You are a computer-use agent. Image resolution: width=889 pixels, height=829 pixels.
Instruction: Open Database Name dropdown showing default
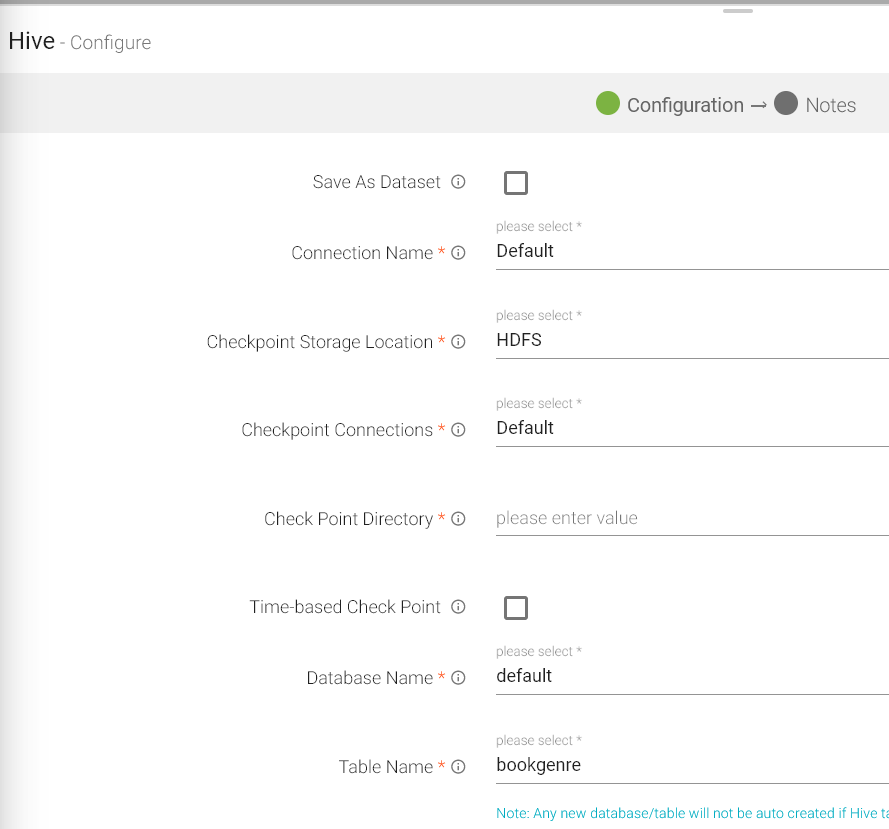coord(690,676)
